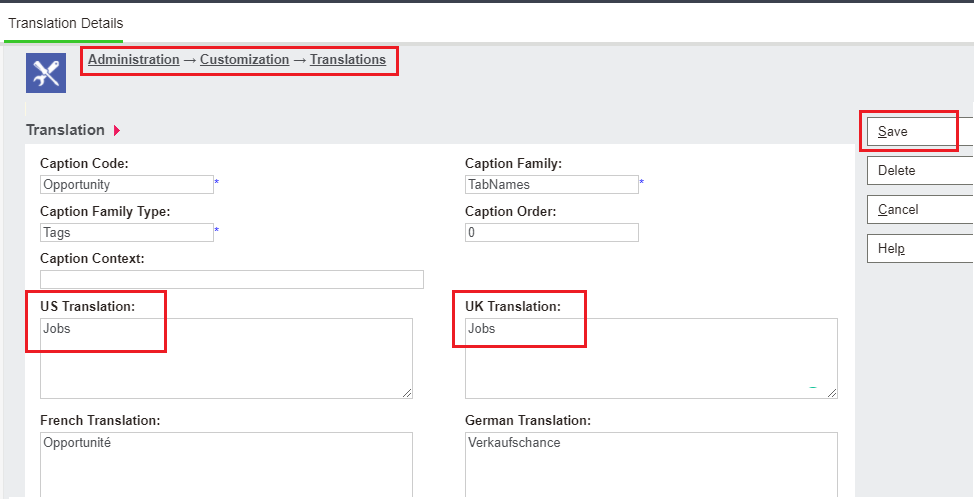Open the Help button
Viewport: 974px width, 499px height.
pos(919,249)
